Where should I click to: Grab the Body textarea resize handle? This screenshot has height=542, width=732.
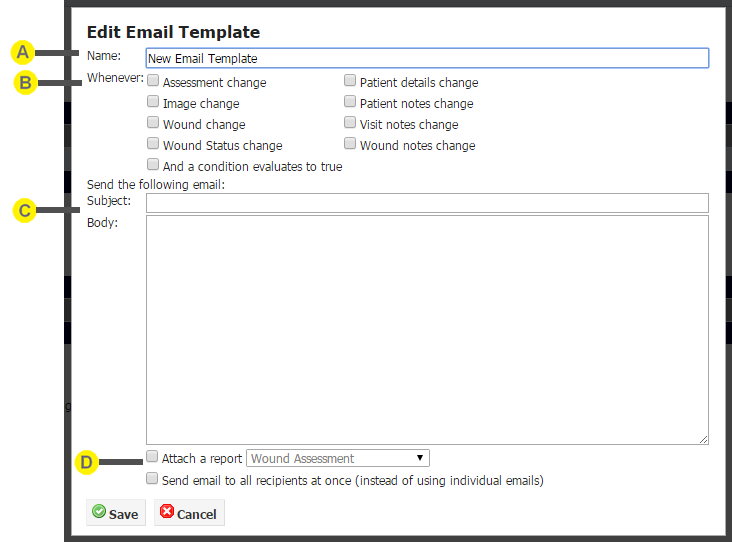point(704,439)
